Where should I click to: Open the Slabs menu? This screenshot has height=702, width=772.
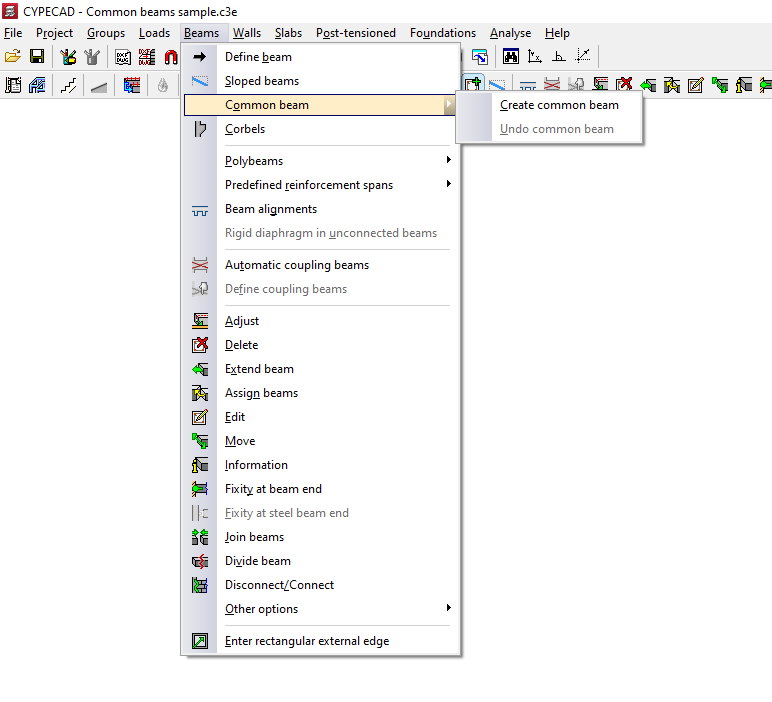pos(288,33)
